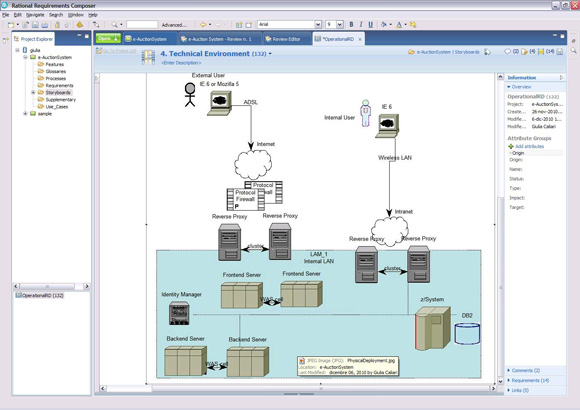Click the yellow Back arrow in the toolbar
The height and width of the screenshot is (410, 580).
203,25
